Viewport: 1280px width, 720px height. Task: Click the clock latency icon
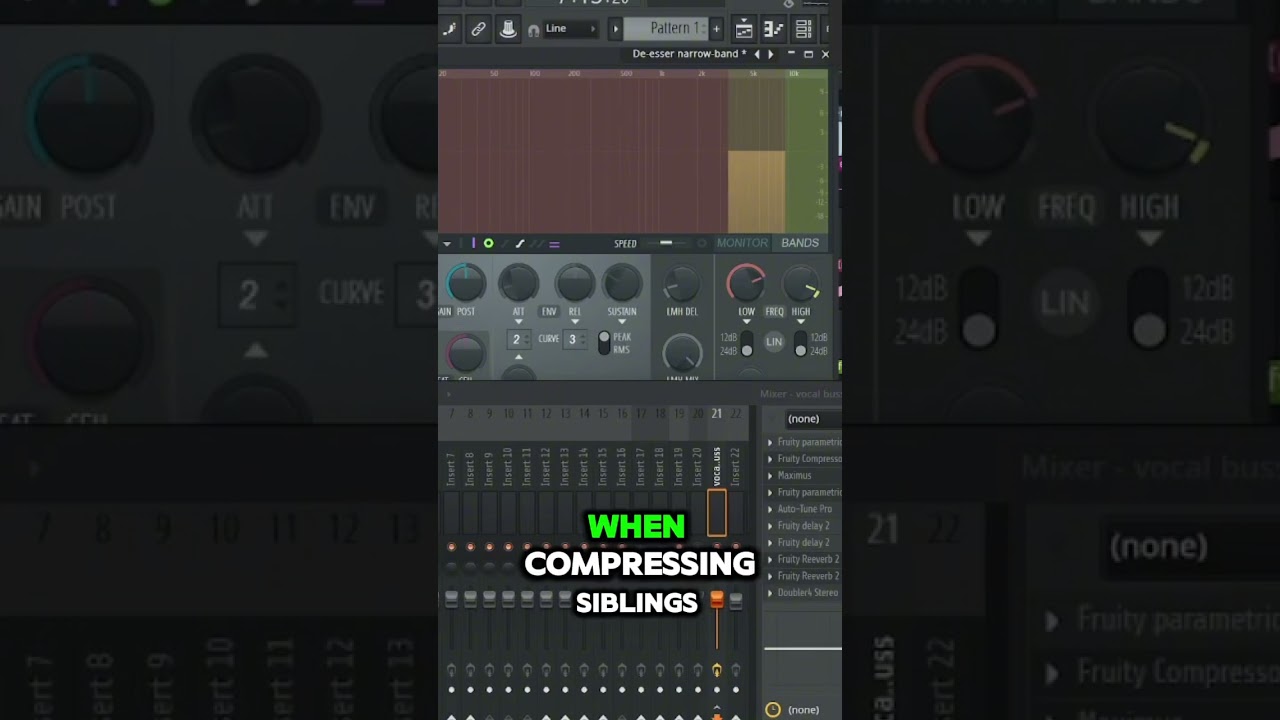click(773, 710)
